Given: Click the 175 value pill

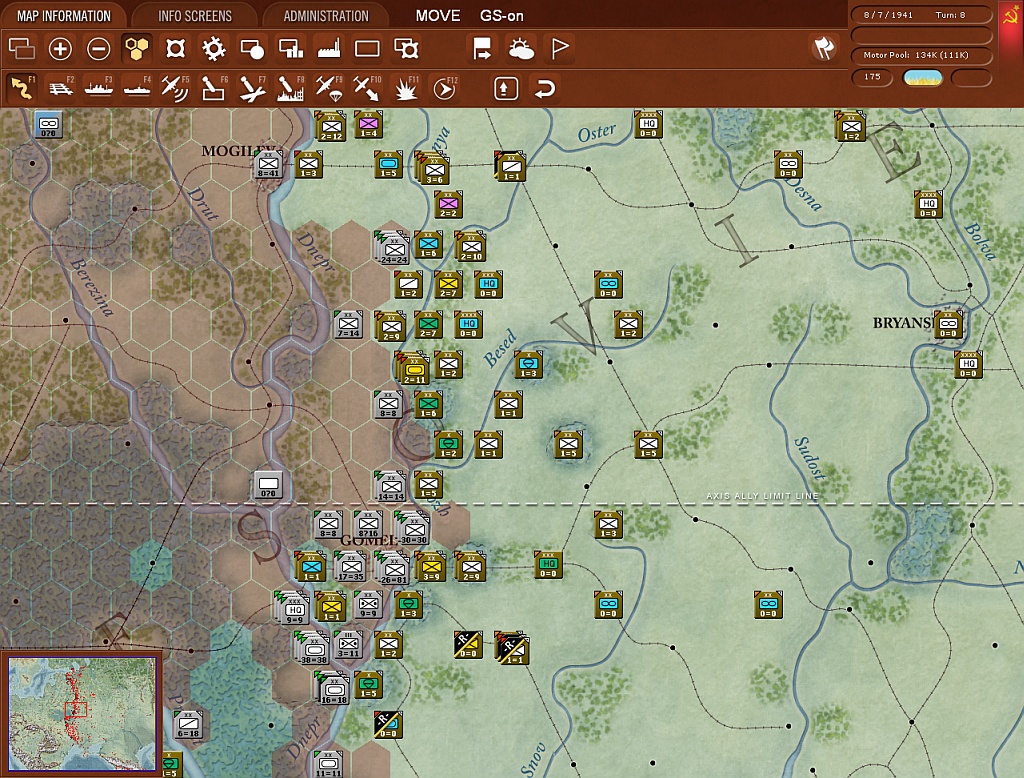Looking at the screenshot, I should (x=872, y=78).
